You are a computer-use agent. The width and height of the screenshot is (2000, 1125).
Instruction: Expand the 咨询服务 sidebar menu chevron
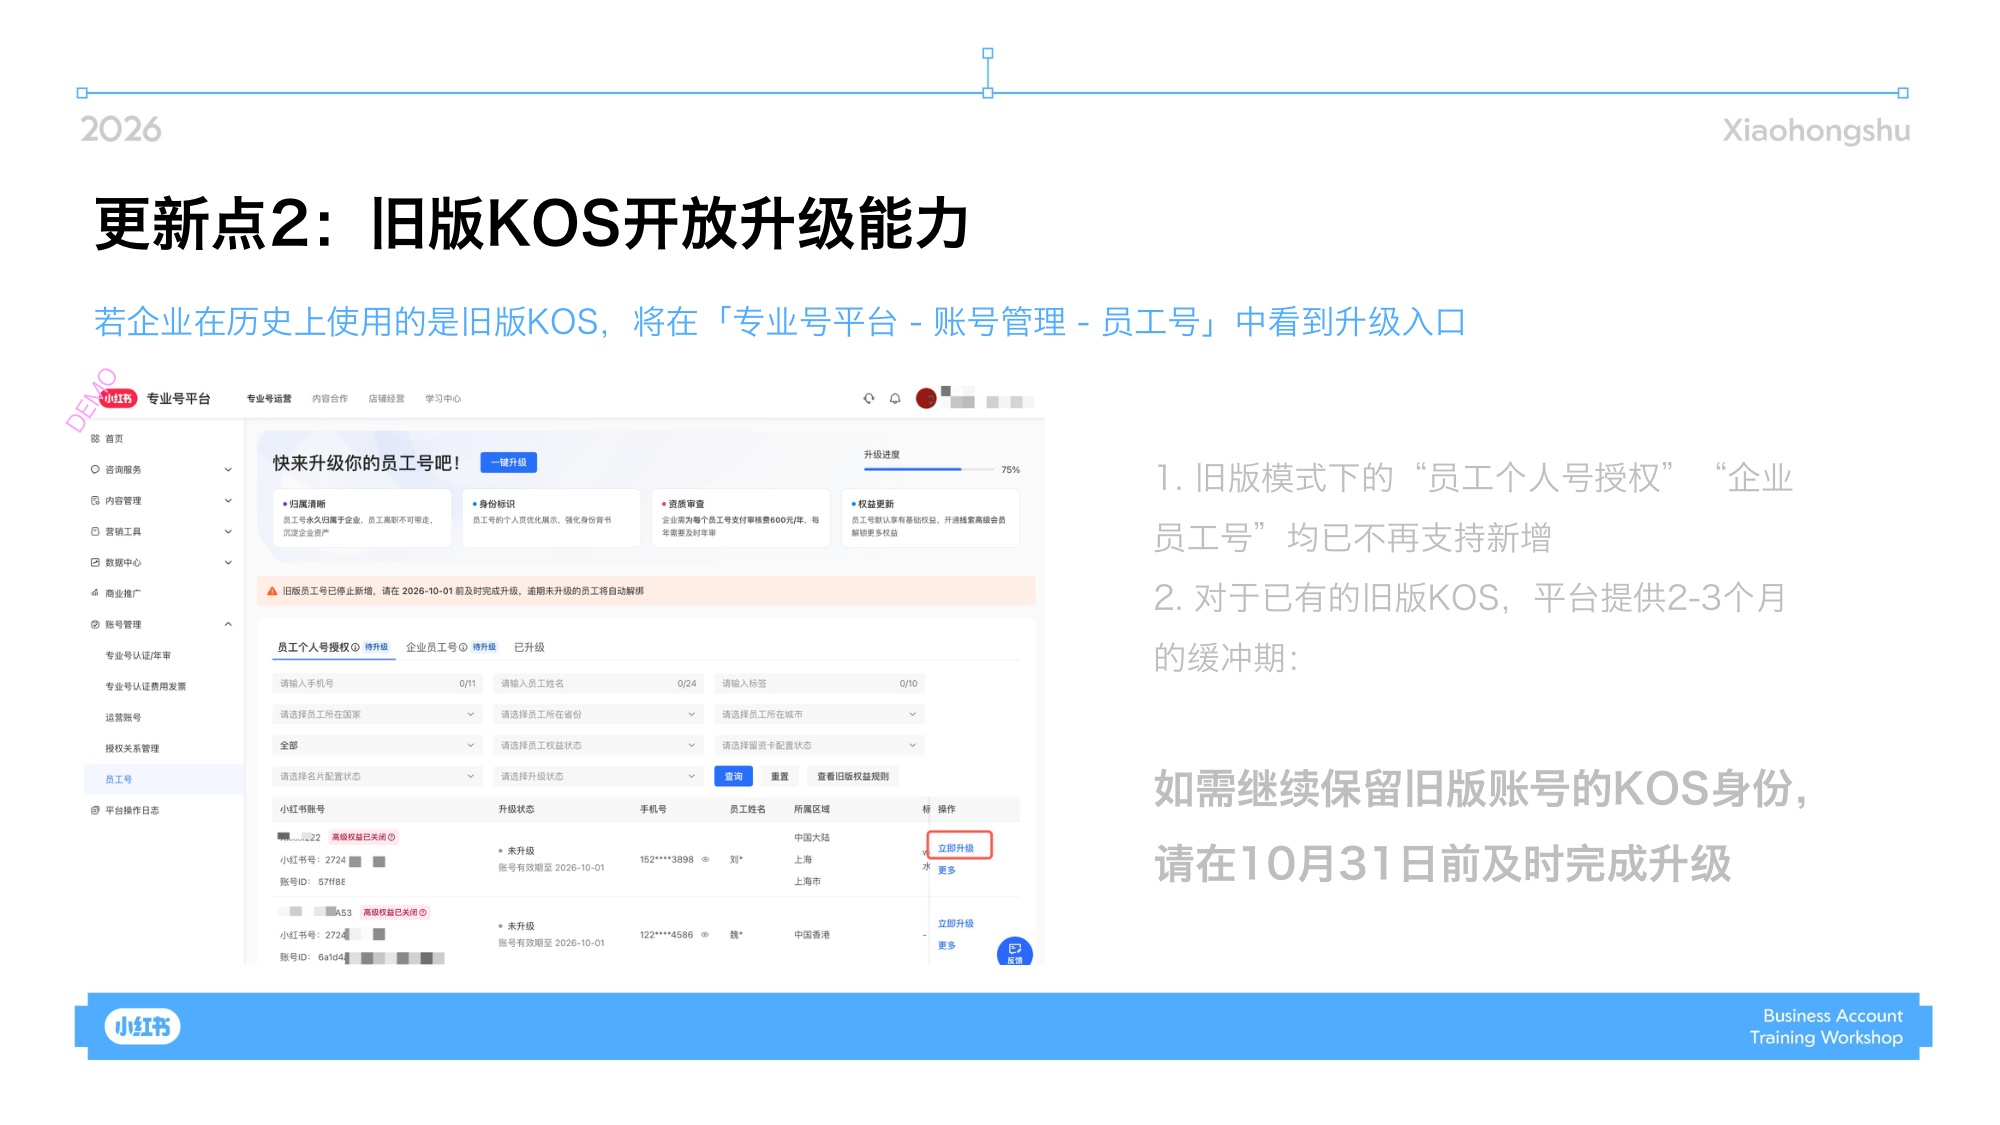(x=228, y=470)
